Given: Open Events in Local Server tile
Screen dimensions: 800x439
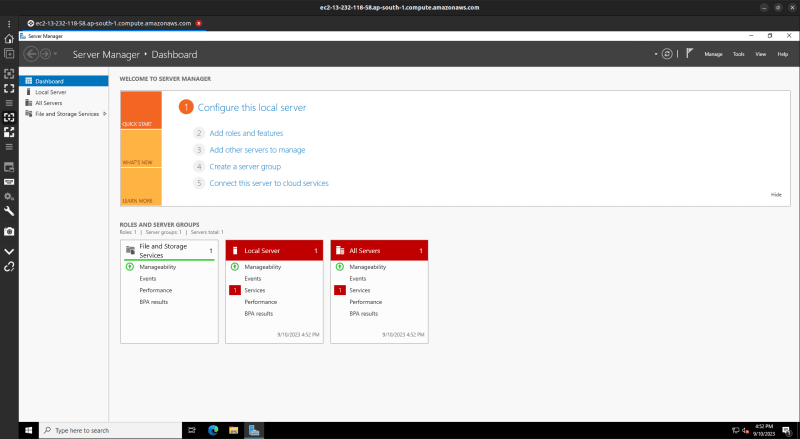Looking at the screenshot, I should coord(253,279).
